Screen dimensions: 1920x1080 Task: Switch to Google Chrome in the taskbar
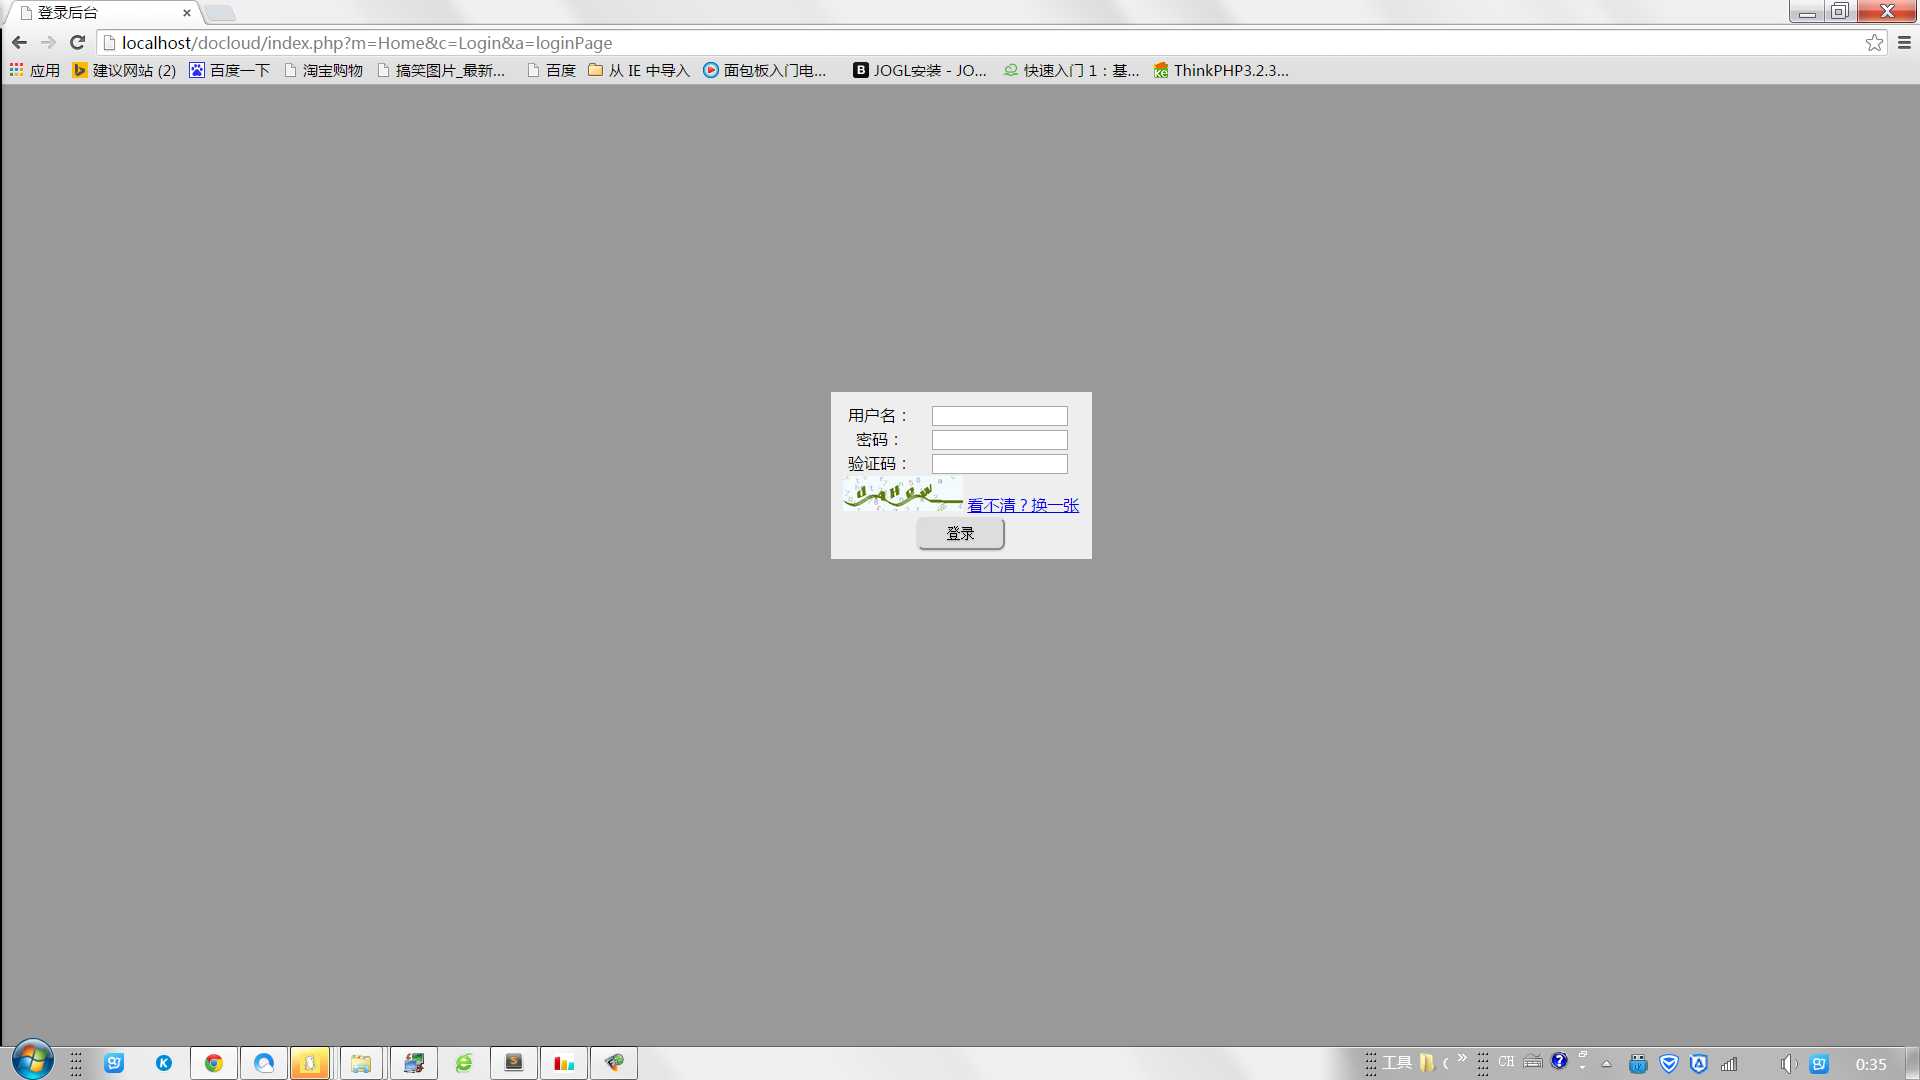[214, 1063]
